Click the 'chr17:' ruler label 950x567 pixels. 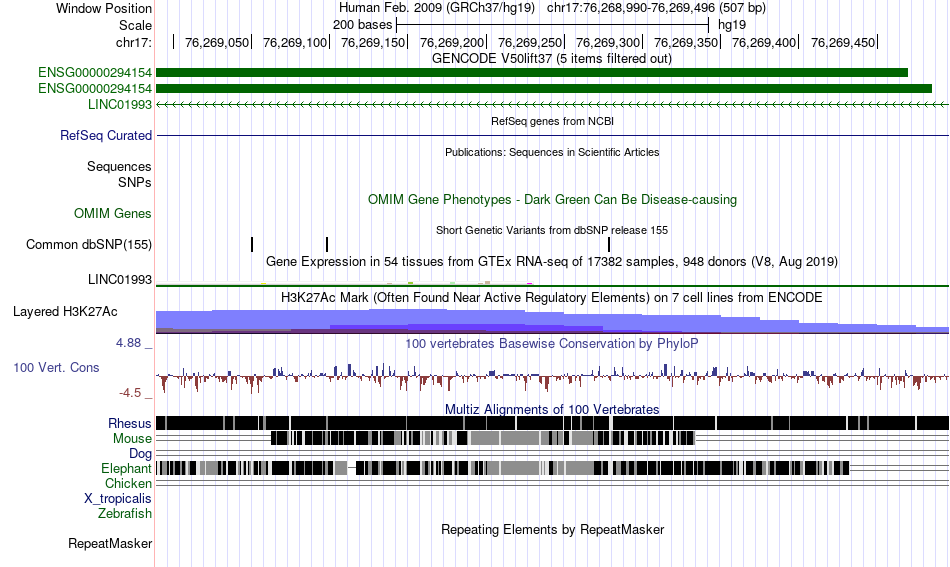point(134,42)
